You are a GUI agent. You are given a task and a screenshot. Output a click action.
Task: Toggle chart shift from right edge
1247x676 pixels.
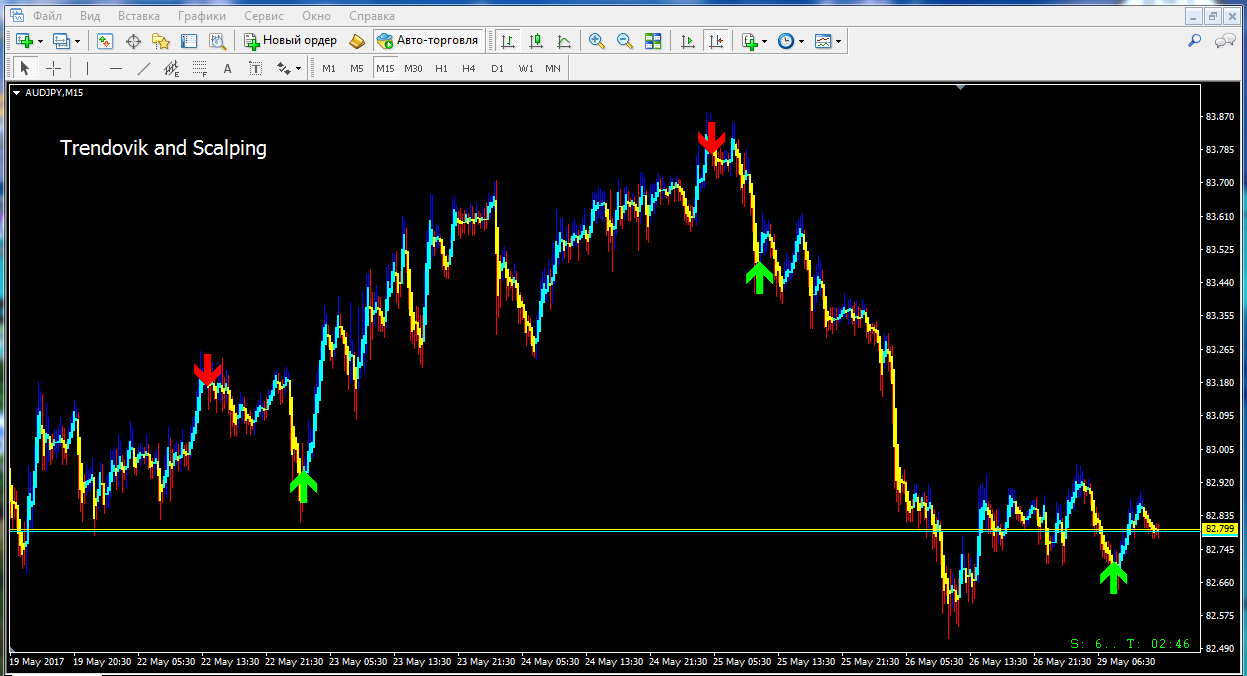(715, 41)
